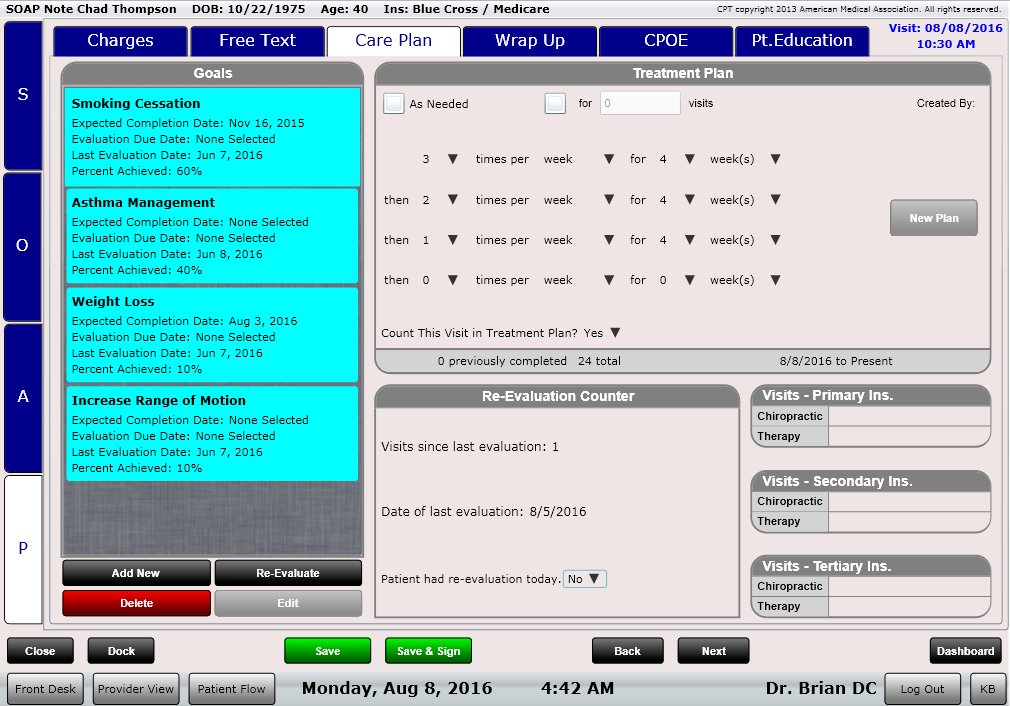Check the visits limit checkbox
1010x706 pixels.
tap(555, 103)
